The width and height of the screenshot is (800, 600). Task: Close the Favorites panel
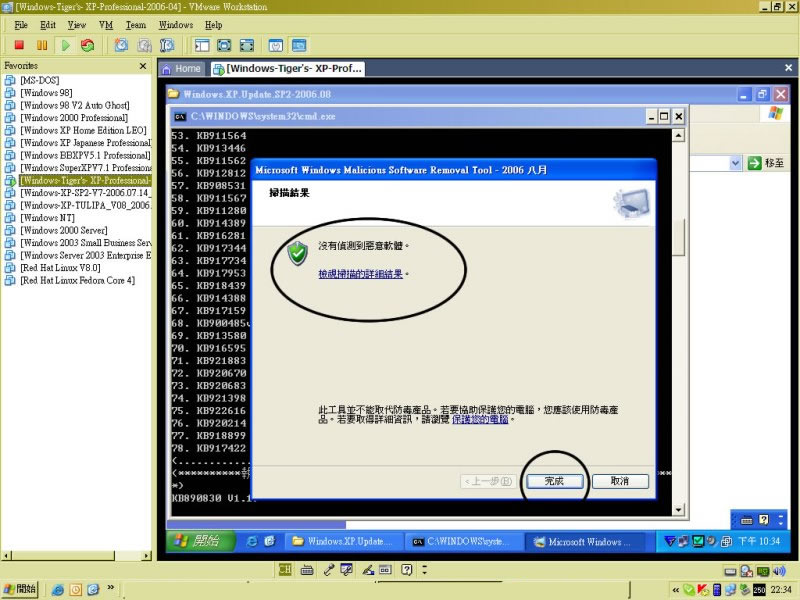[x=143, y=66]
